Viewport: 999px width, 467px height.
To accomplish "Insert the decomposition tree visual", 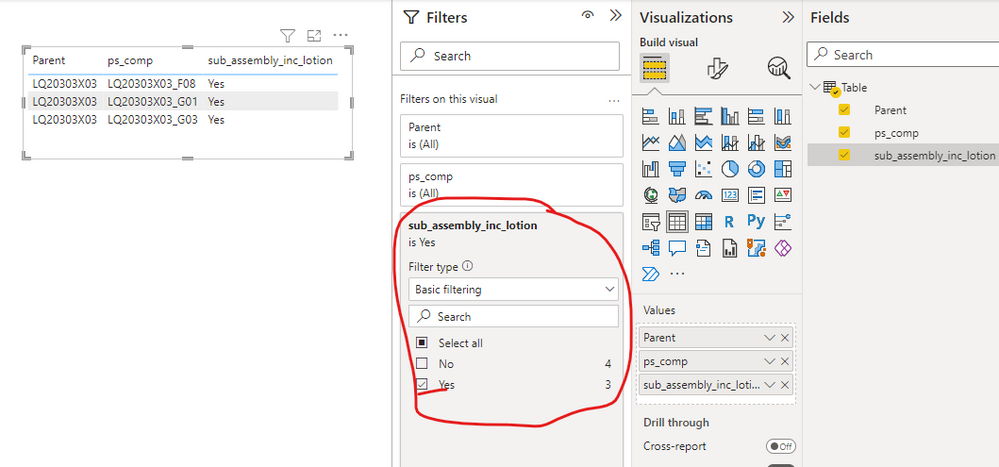I will 650,248.
